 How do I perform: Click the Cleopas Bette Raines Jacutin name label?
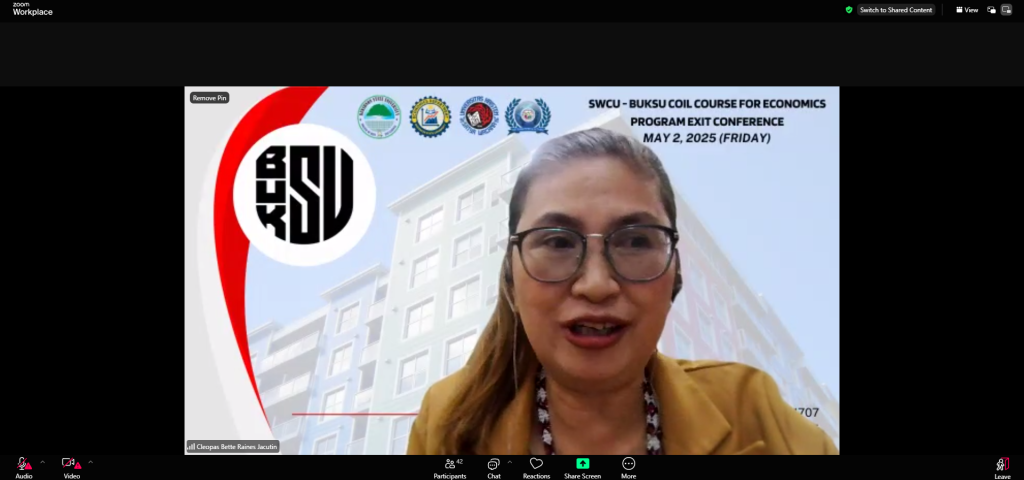tap(232, 447)
